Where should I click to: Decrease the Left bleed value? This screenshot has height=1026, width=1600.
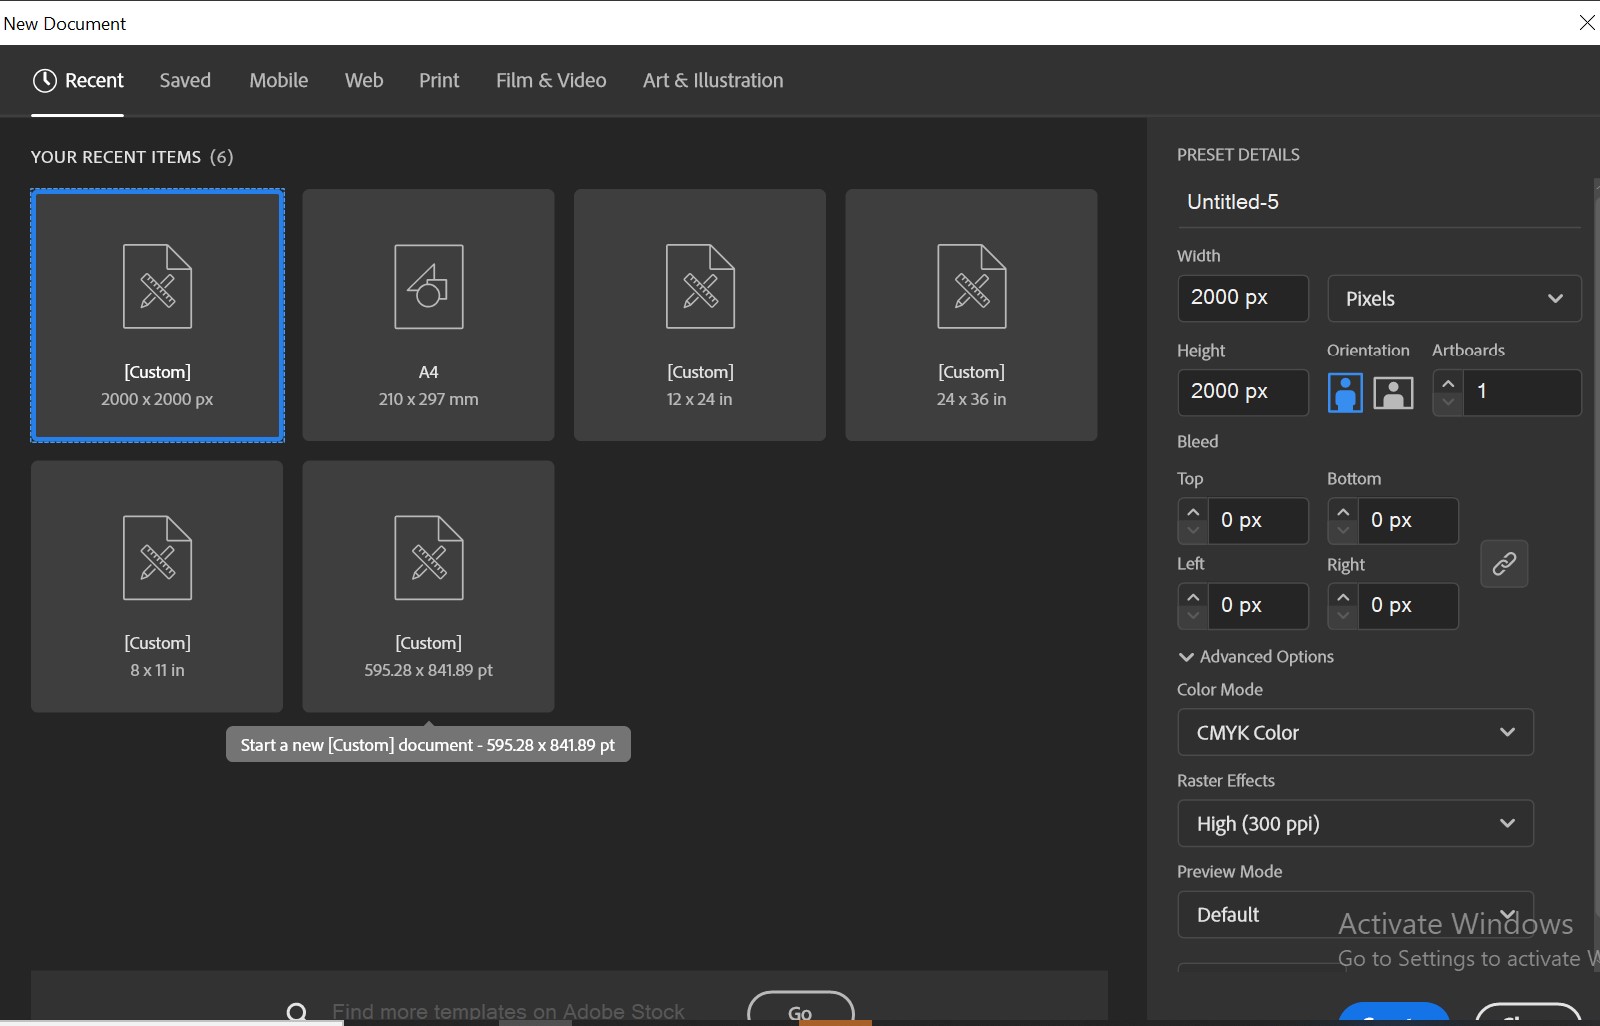tap(1193, 616)
